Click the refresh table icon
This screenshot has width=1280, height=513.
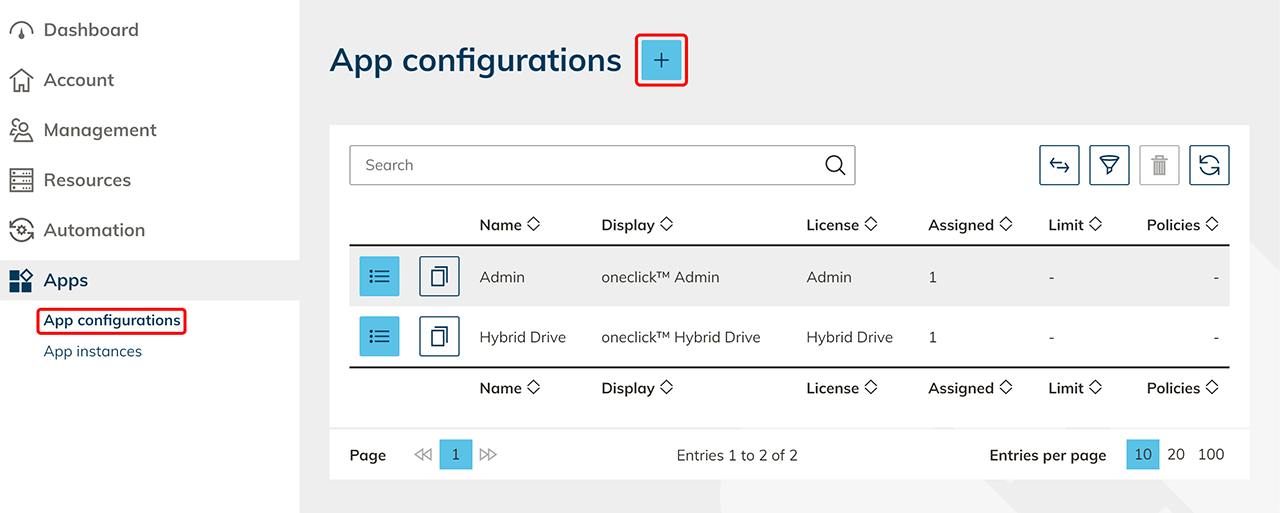coord(1209,166)
